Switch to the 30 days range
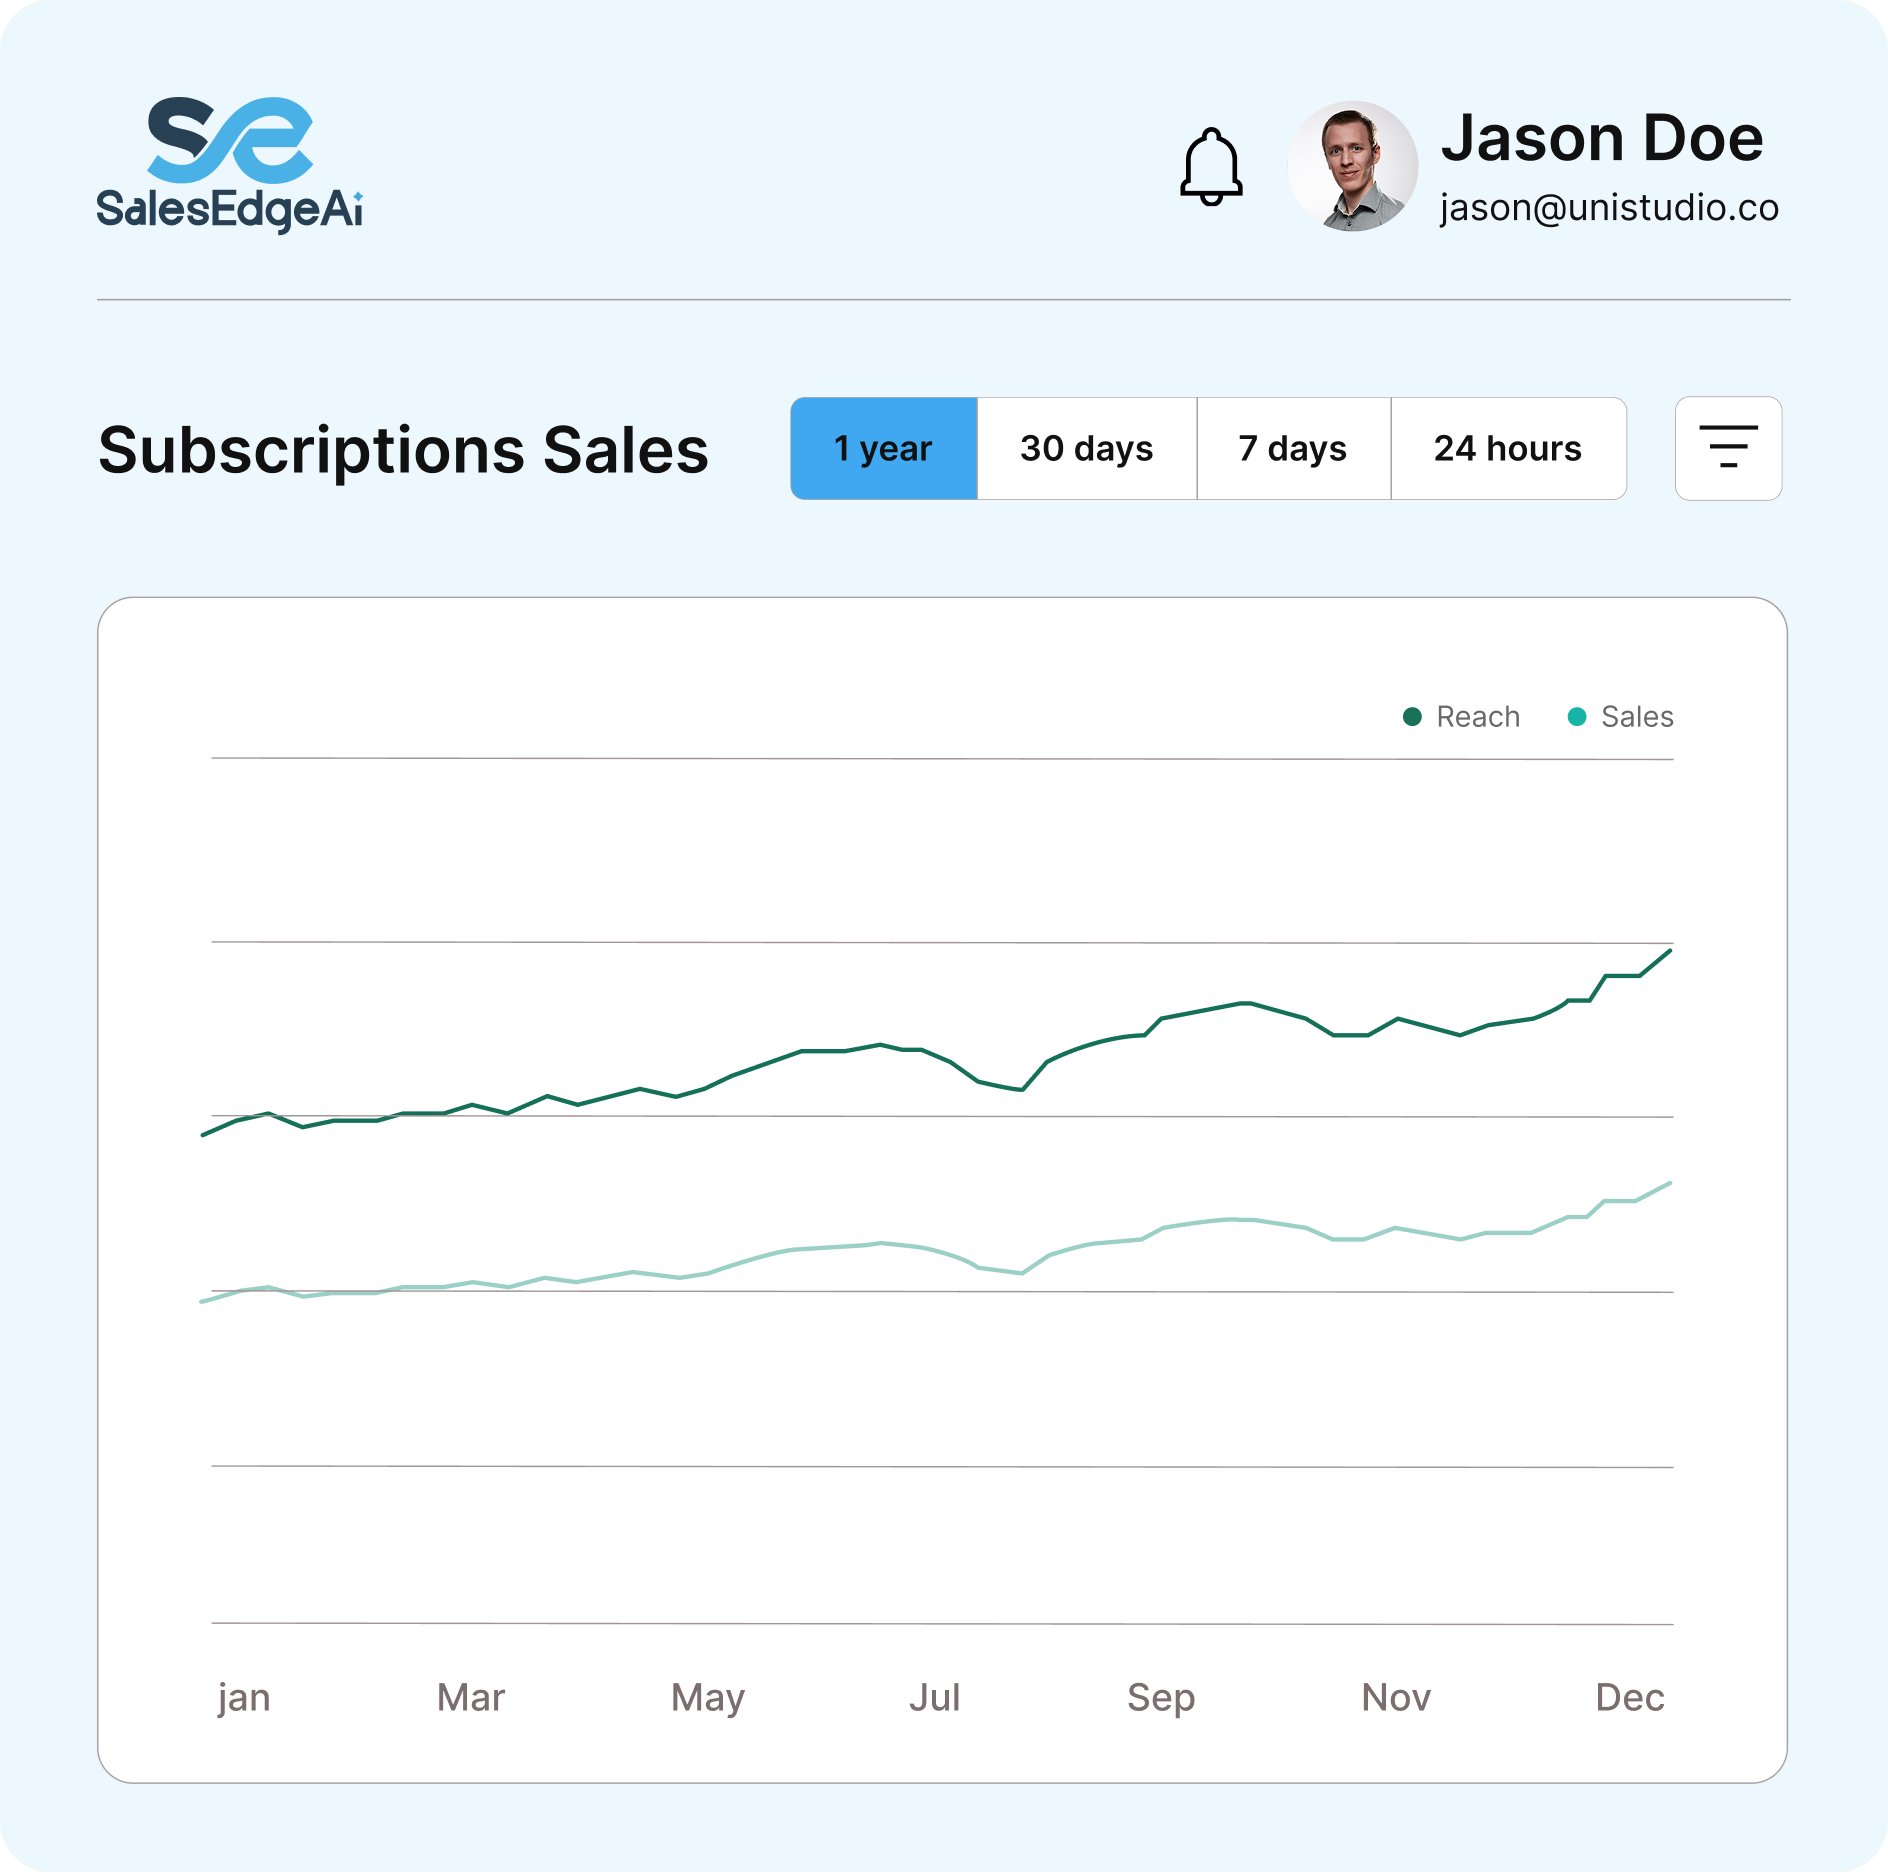The height and width of the screenshot is (1872, 1888). point(1087,449)
